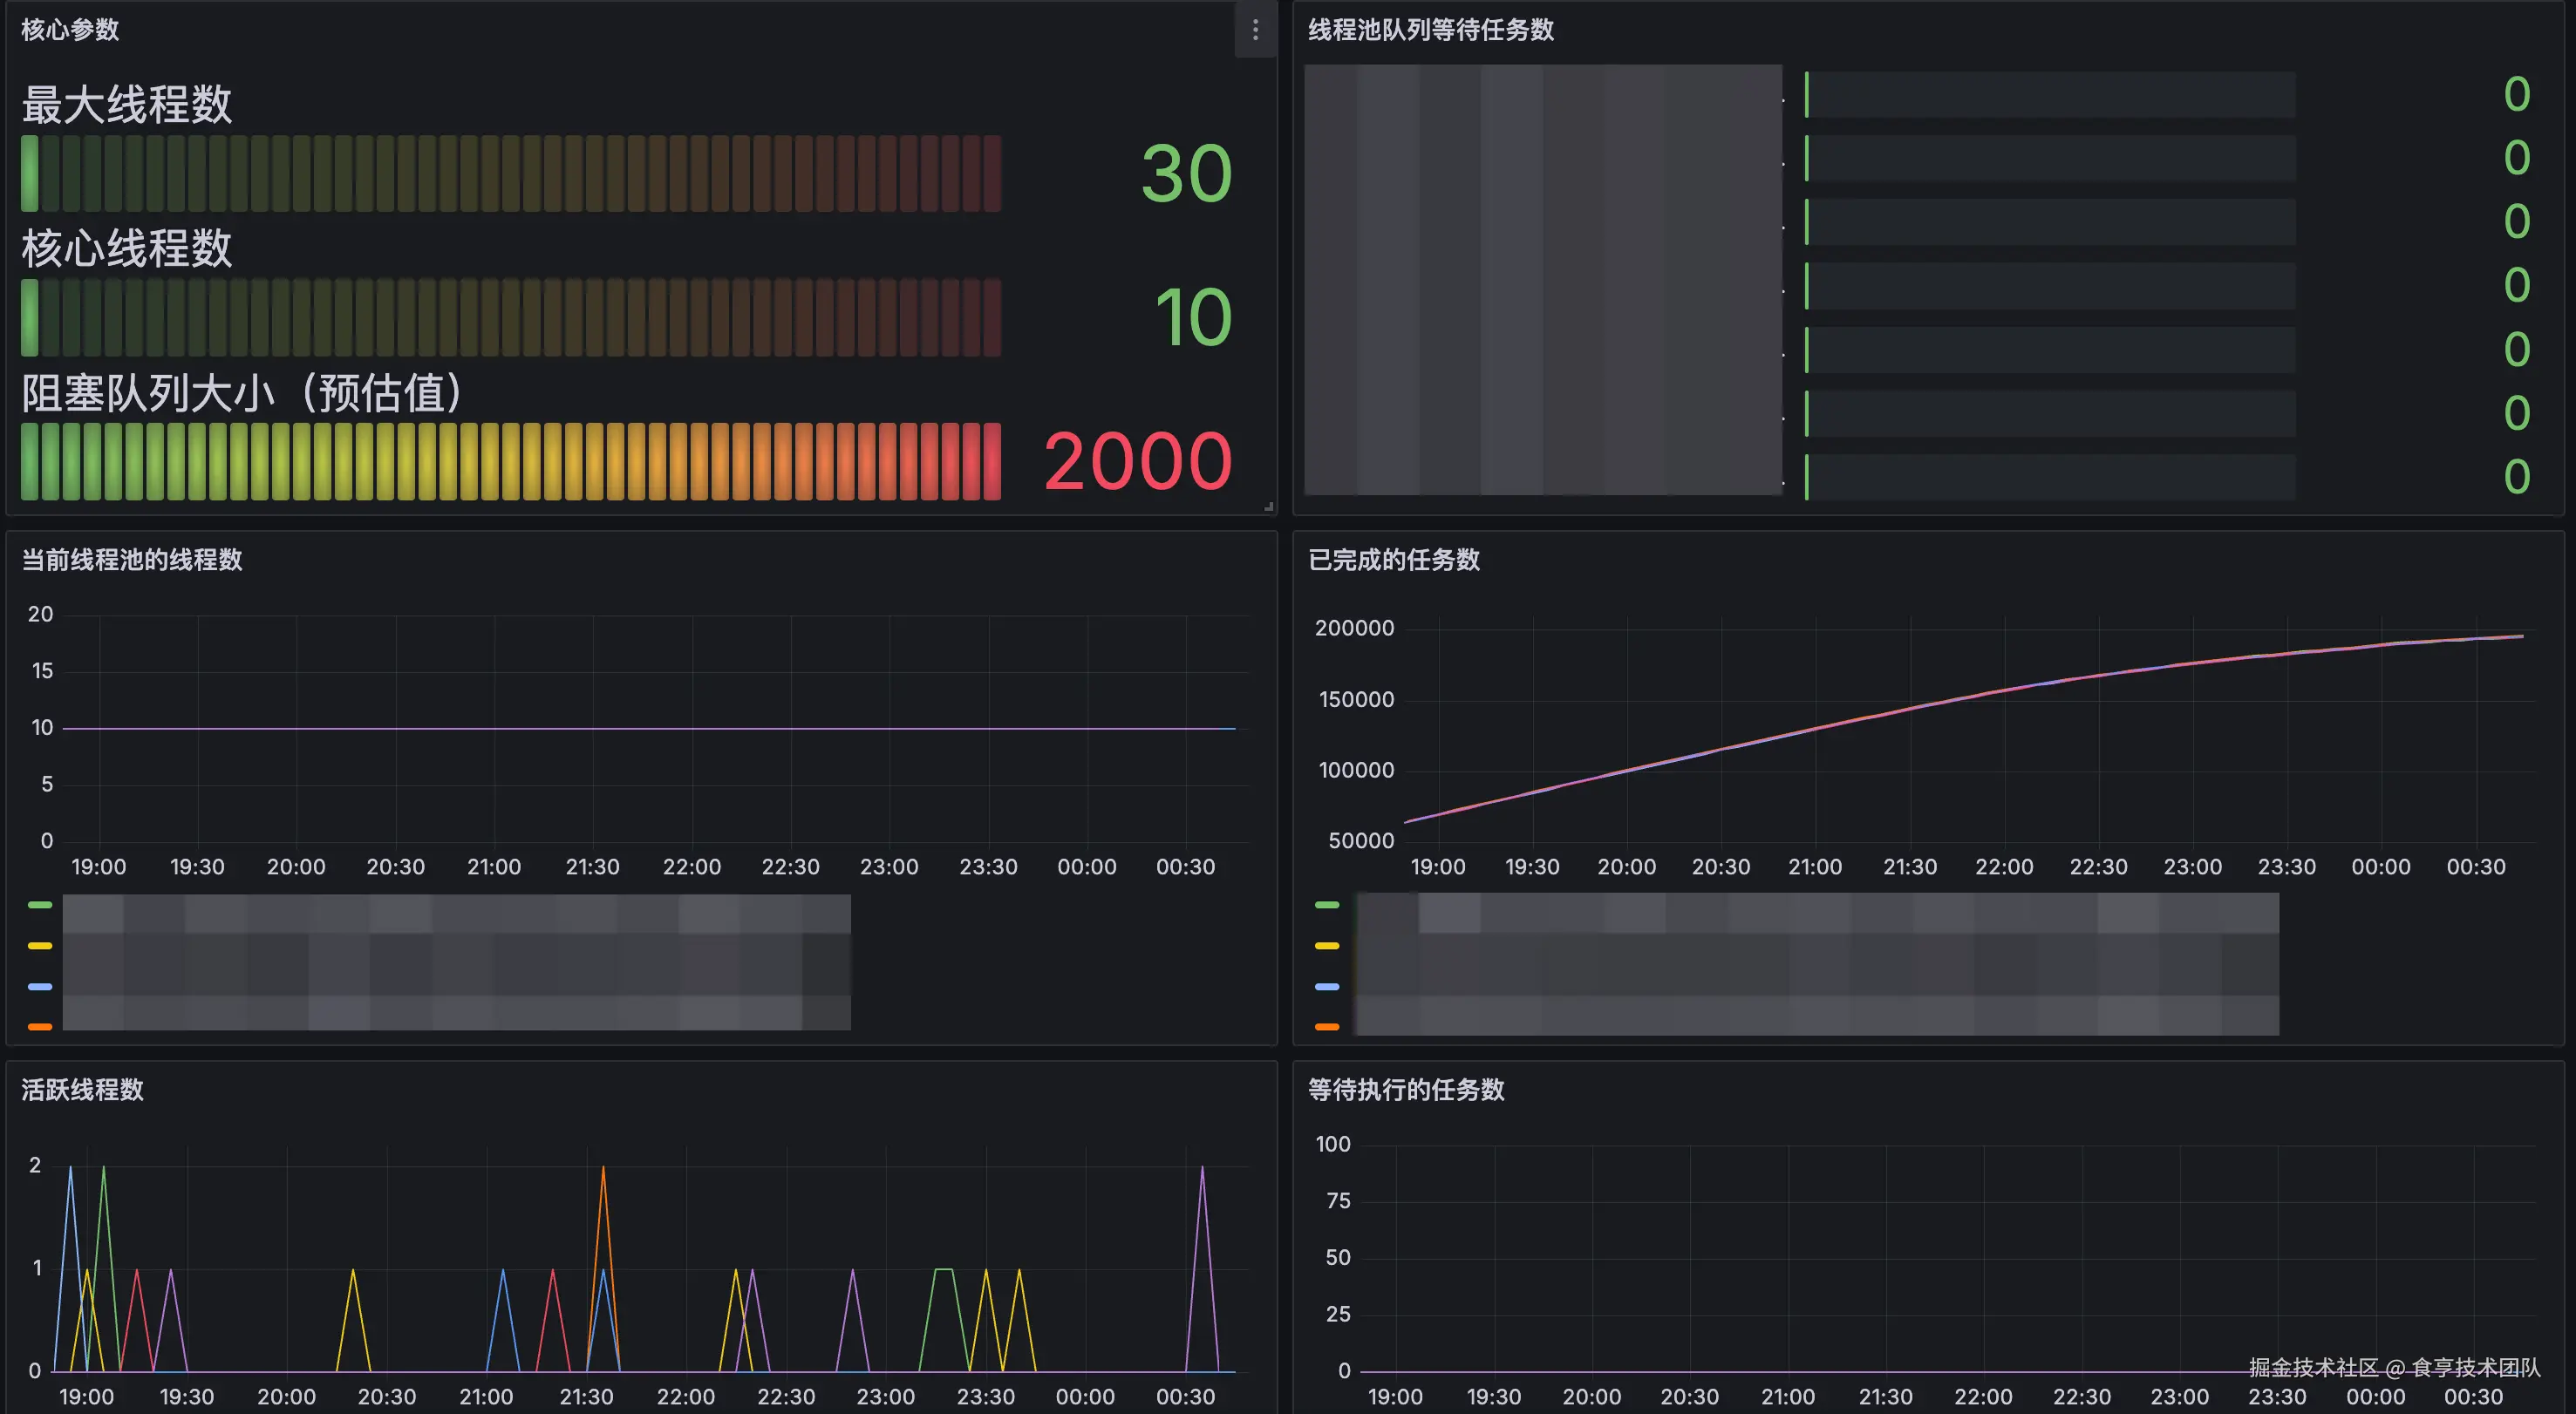
Task: Click yellow series marker in 当前线程池的线程数 legend
Action: point(40,946)
